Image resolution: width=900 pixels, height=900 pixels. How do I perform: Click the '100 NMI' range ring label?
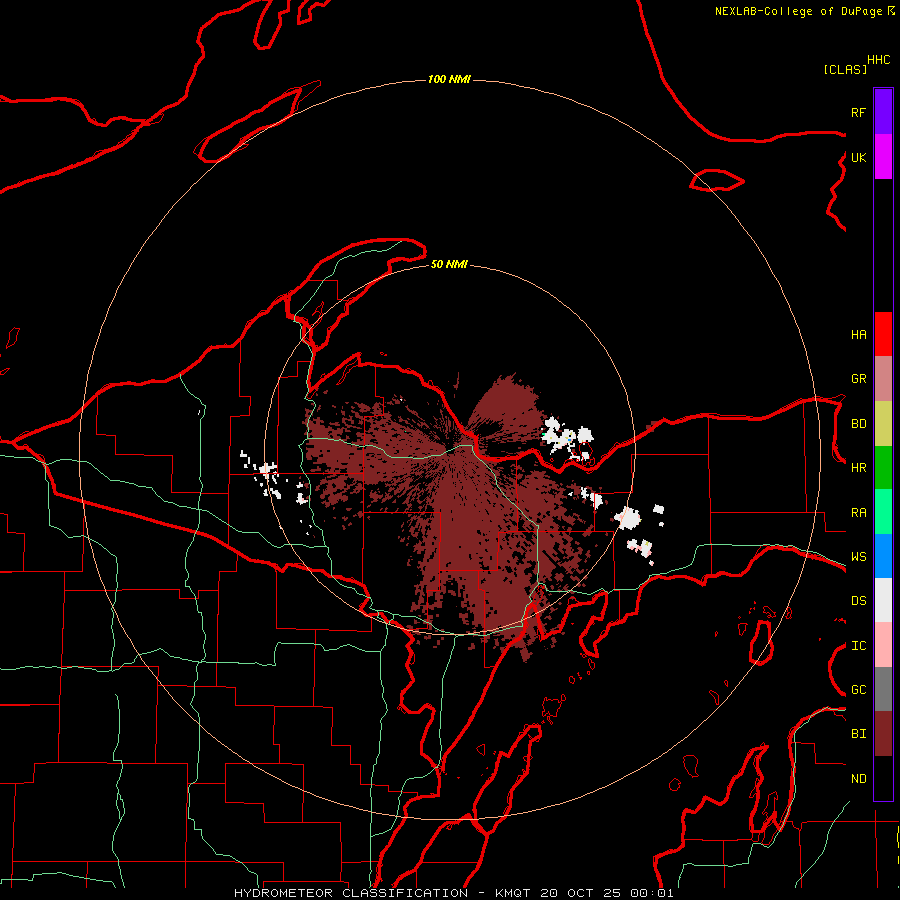pos(449,79)
